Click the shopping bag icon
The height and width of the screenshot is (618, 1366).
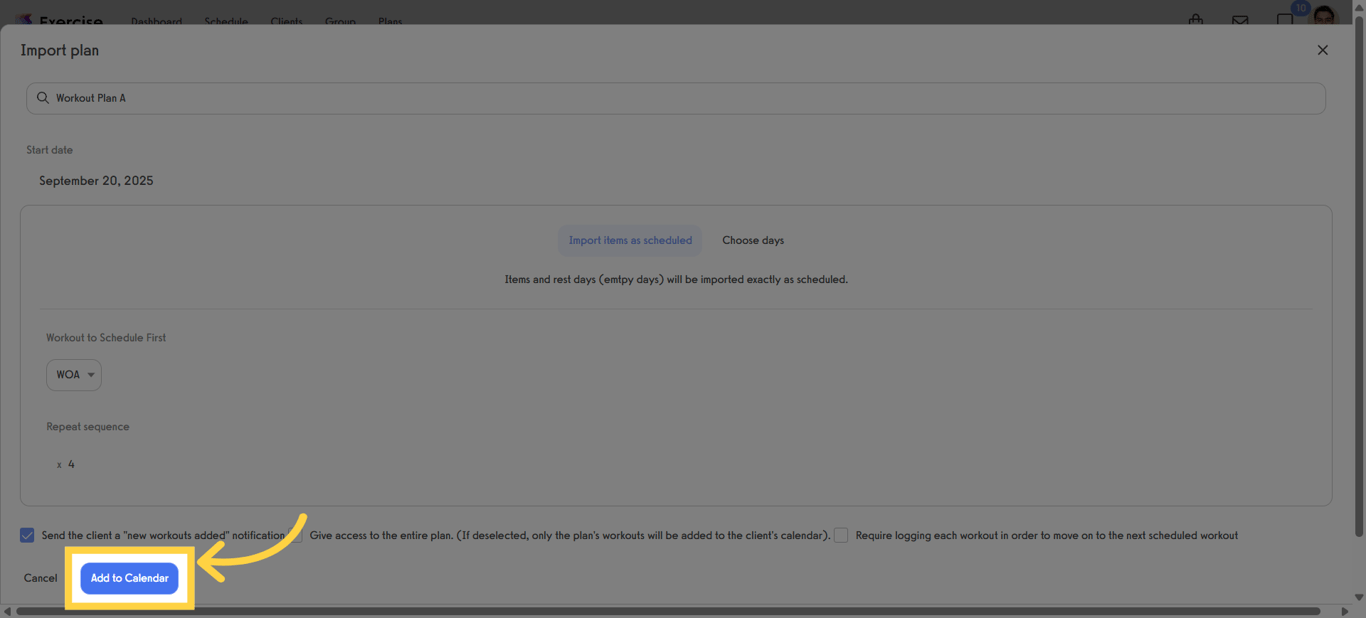click(1196, 19)
